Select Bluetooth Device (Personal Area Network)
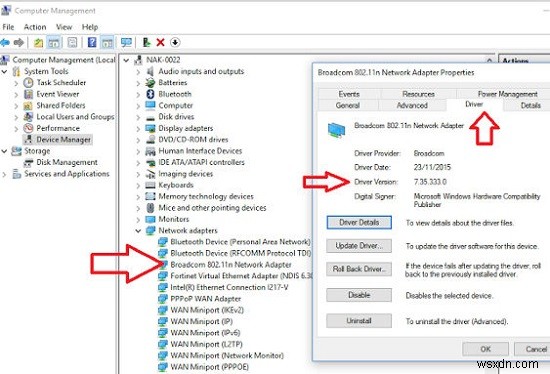The width and height of the screenshot is (550, 374). point(240,242)
